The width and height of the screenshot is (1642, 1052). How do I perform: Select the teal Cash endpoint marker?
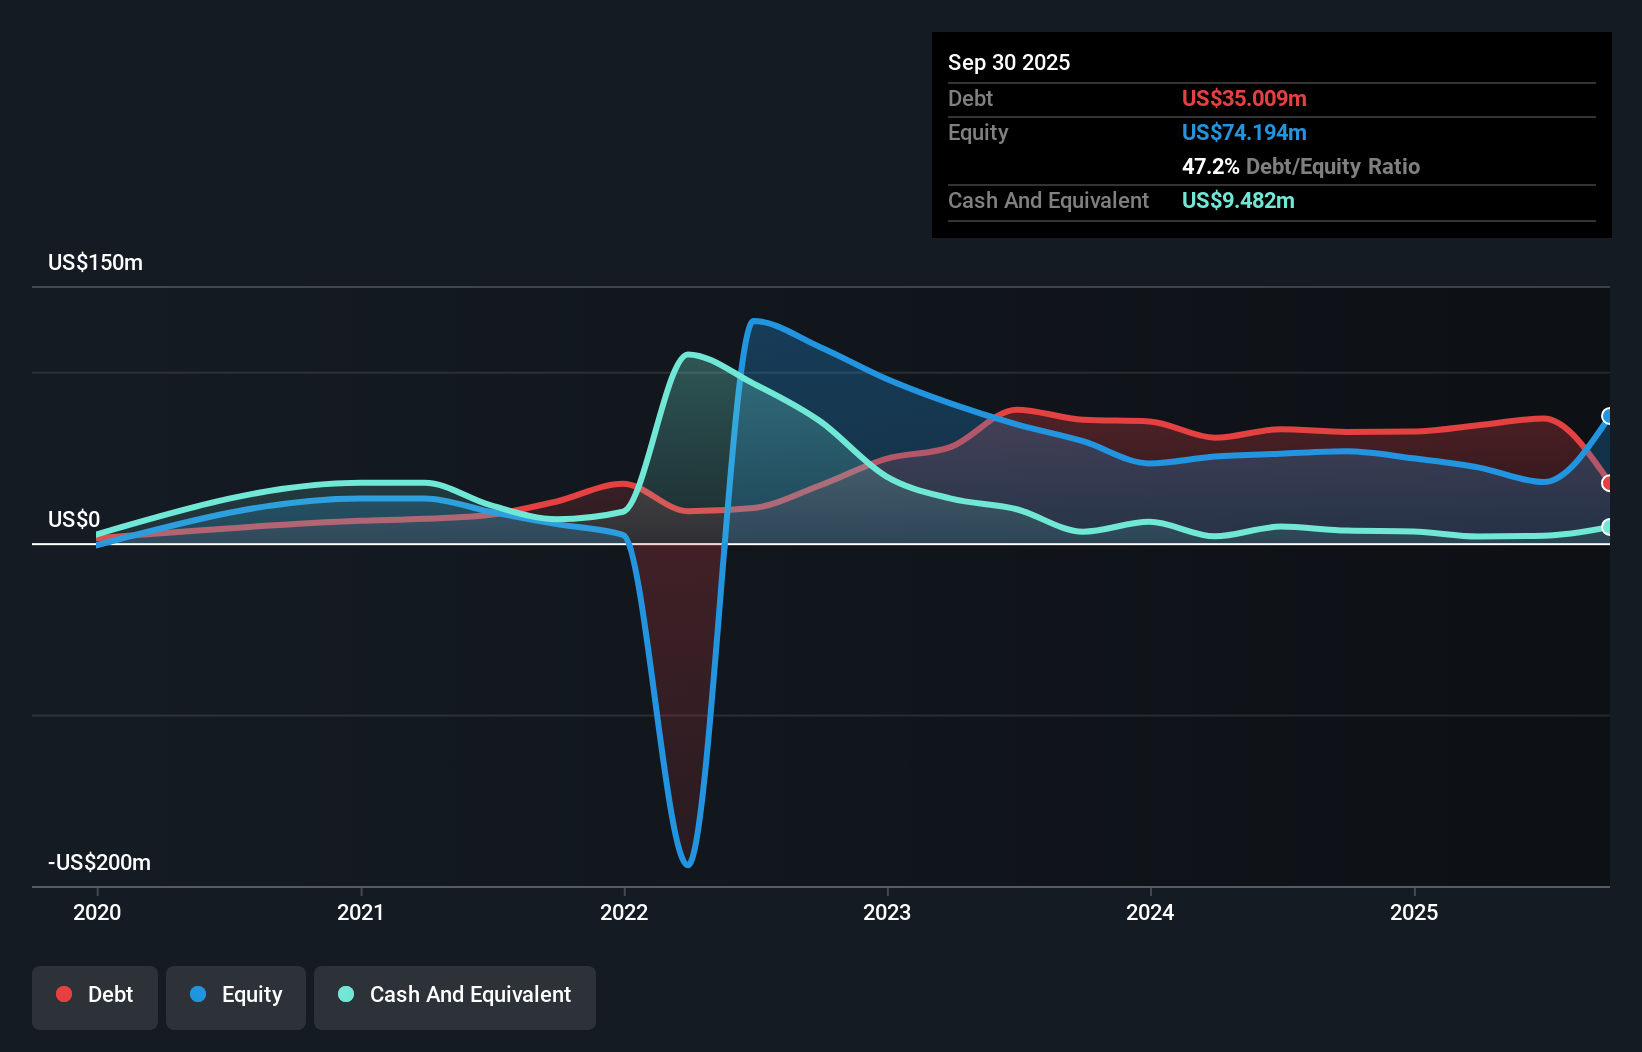click(1608, 527)
